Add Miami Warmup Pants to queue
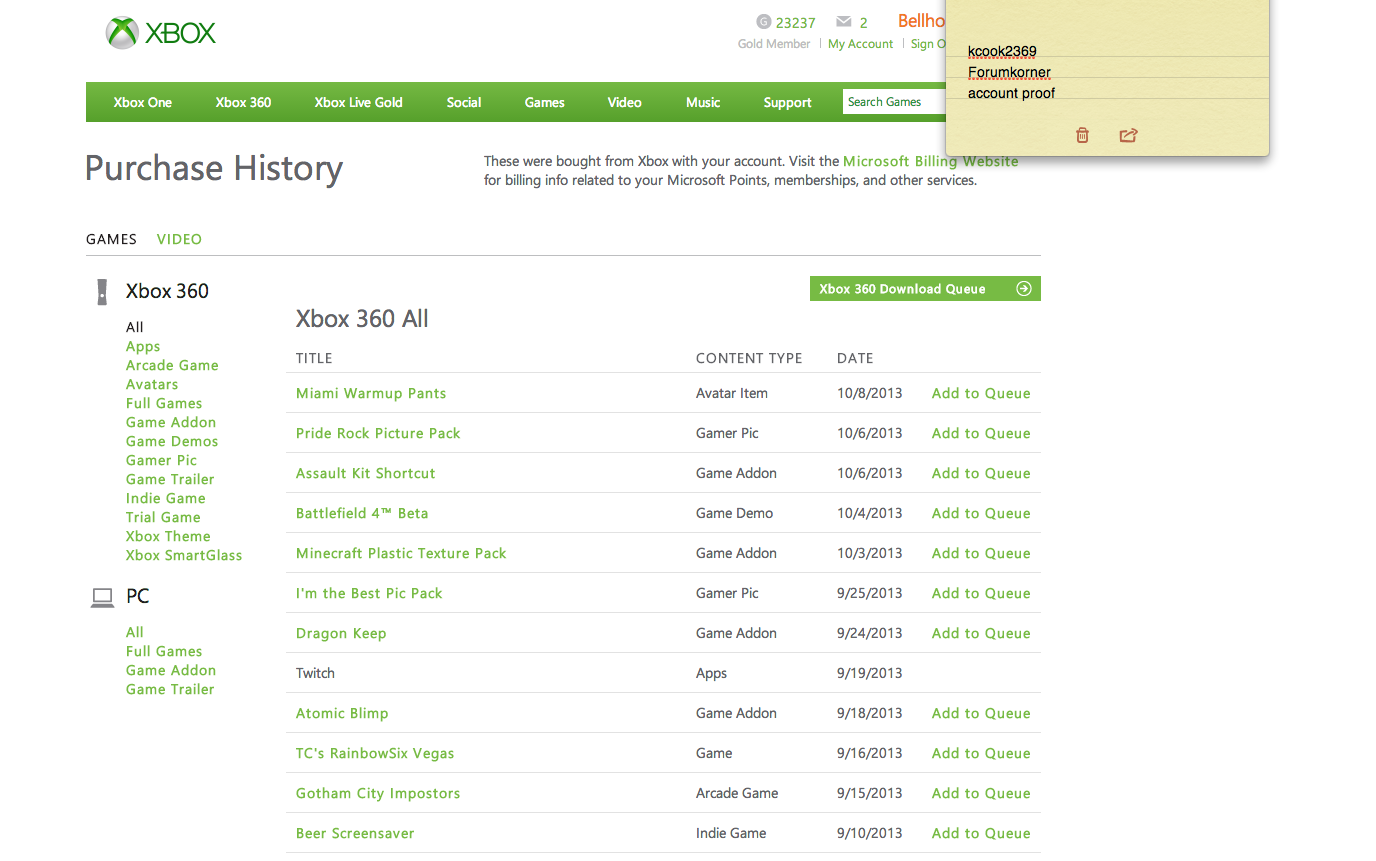The height and width of the screenshot is (861, 1376). 981,393
